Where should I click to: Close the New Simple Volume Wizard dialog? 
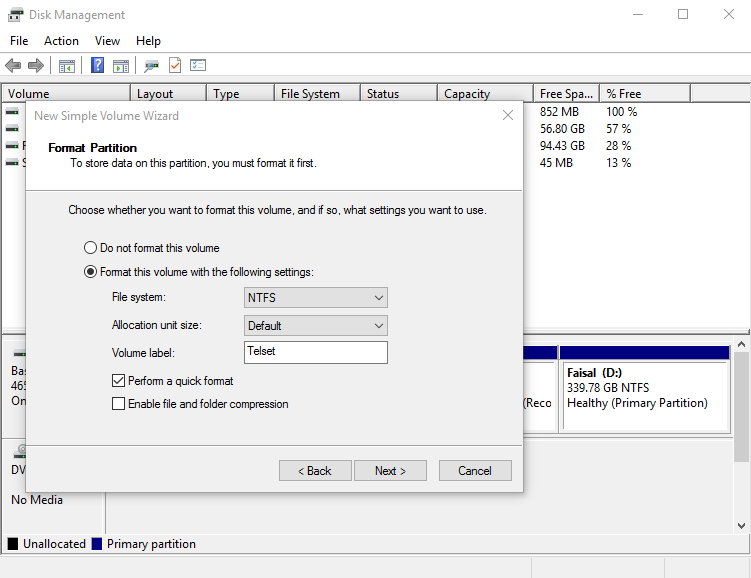[508, 116]
